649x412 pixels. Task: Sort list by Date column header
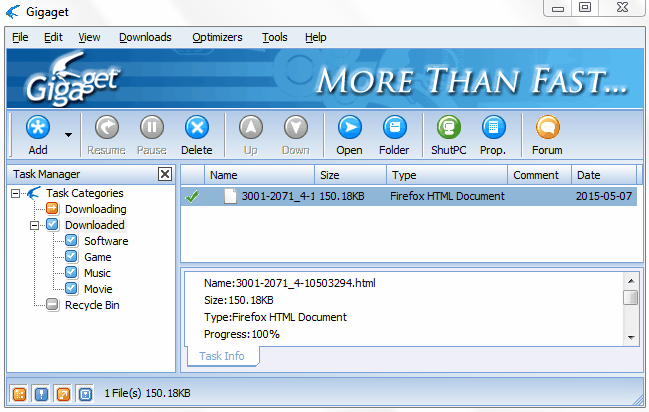pos(604,175)
